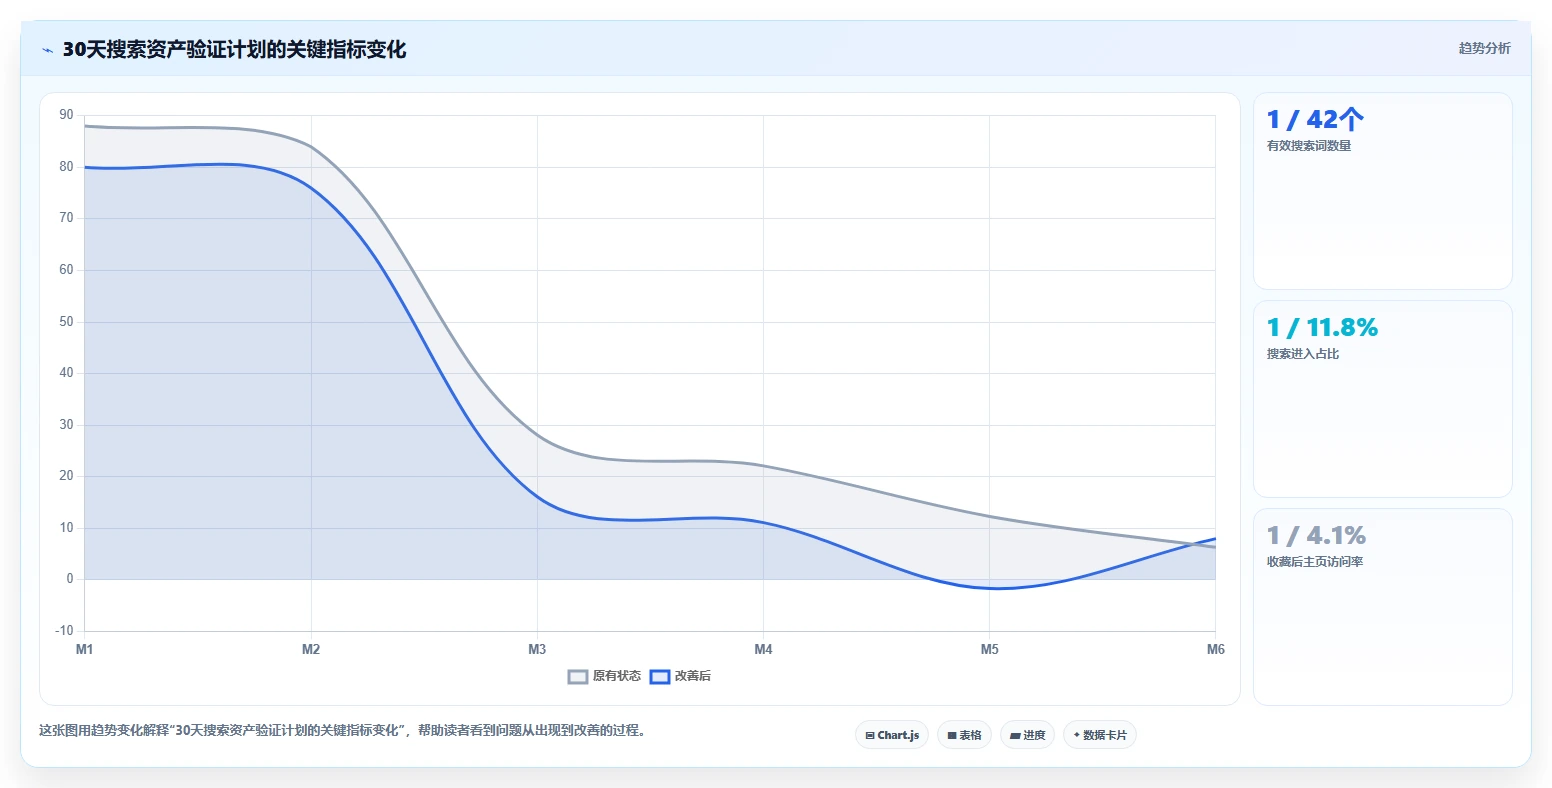This screenshot has height=788, width=1552.
Task: Click the M5 x-axis label
Action: coord(989,649)
